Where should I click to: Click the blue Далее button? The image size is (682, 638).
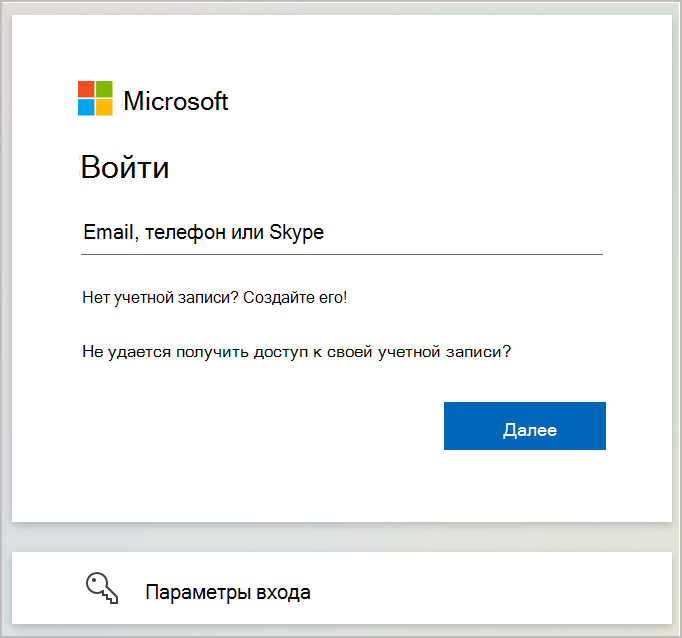[x=525, y=426]
